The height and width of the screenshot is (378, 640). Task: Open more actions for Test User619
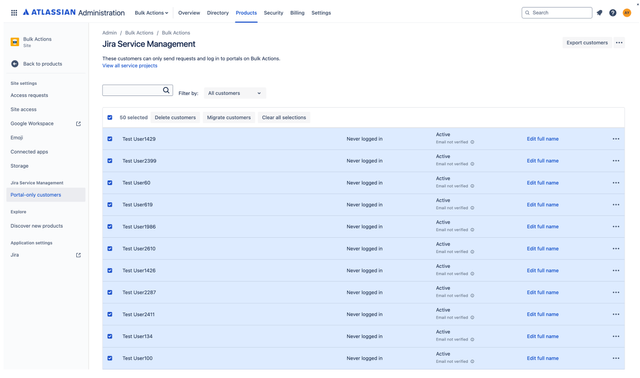click(x=616, y=205)
